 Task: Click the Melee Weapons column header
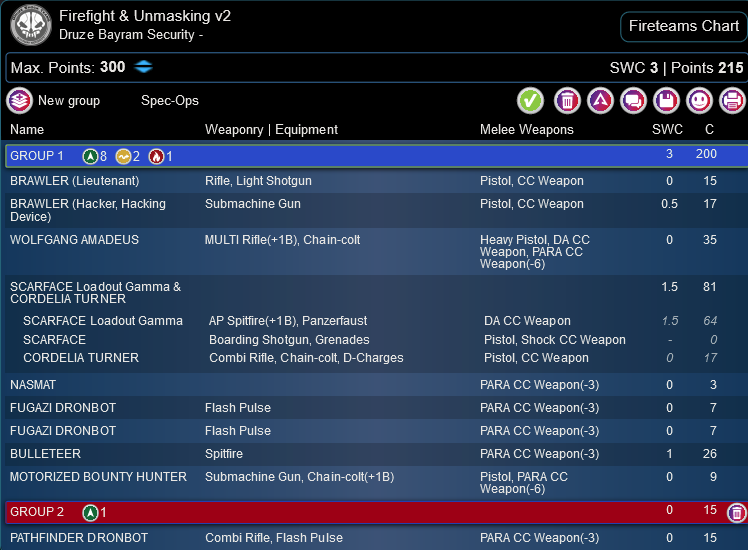point(527,130)
